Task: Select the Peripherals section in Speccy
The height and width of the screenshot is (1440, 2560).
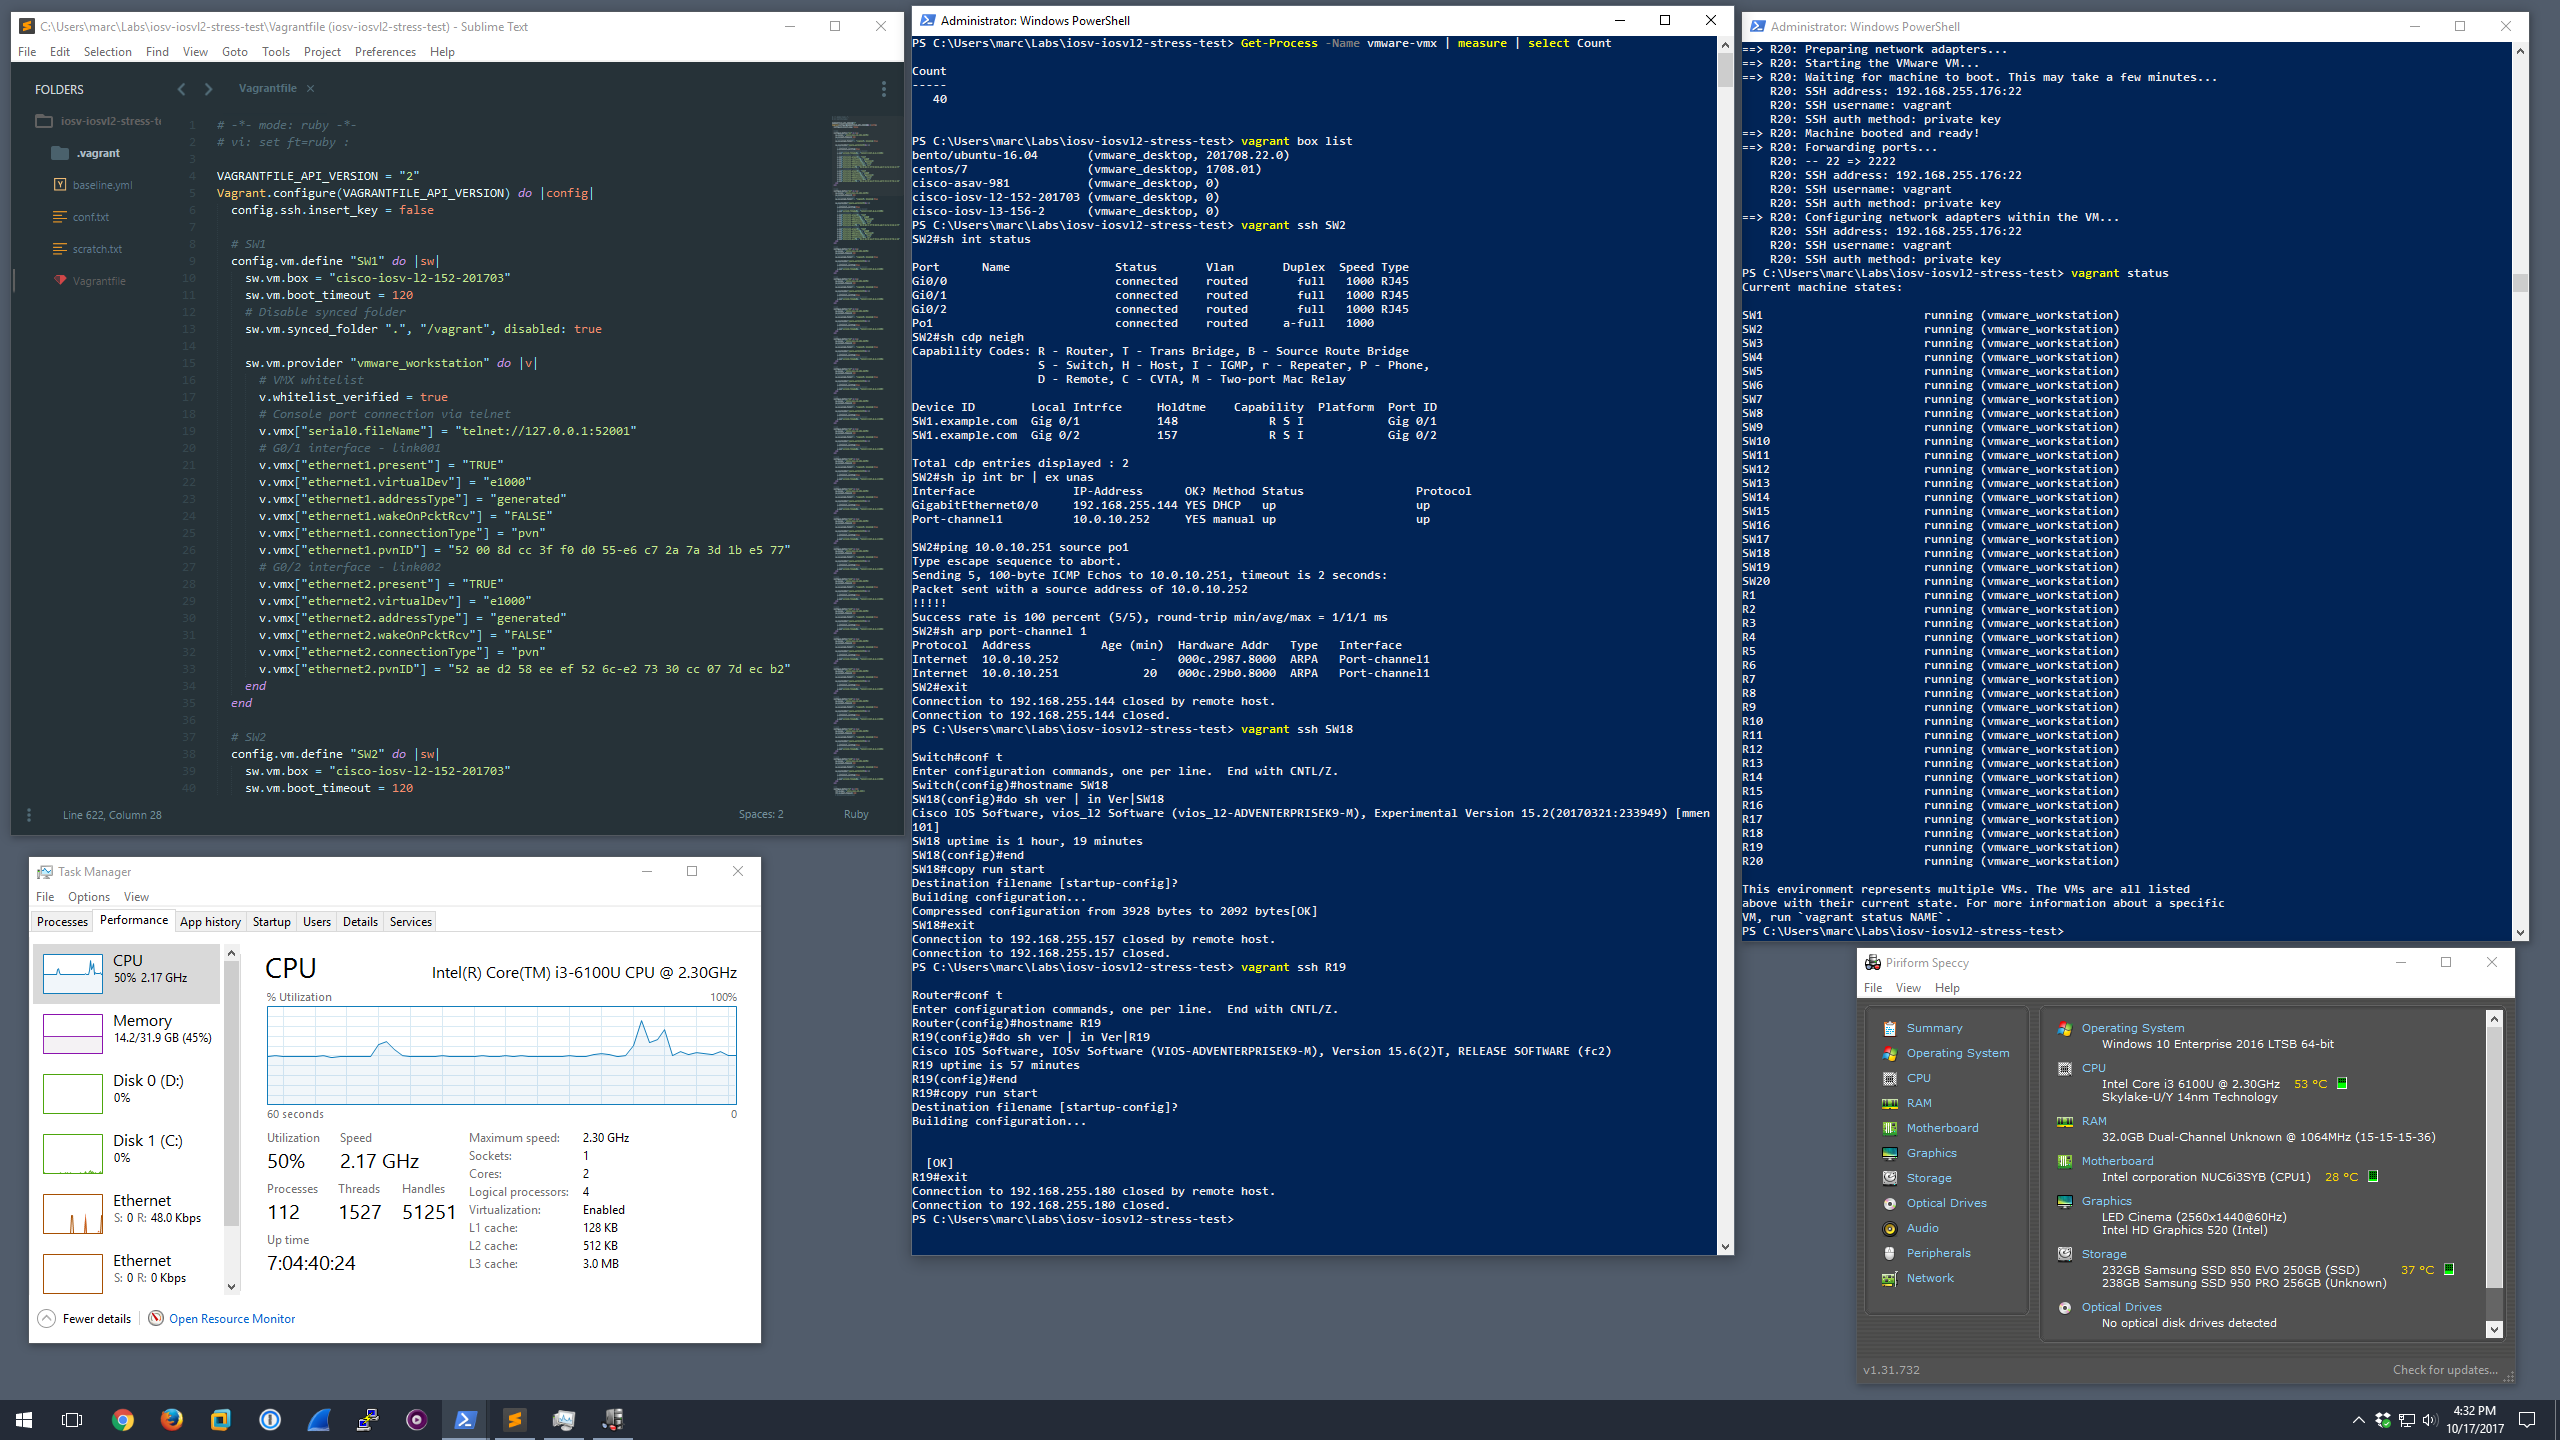Action: (1937, 1252)
